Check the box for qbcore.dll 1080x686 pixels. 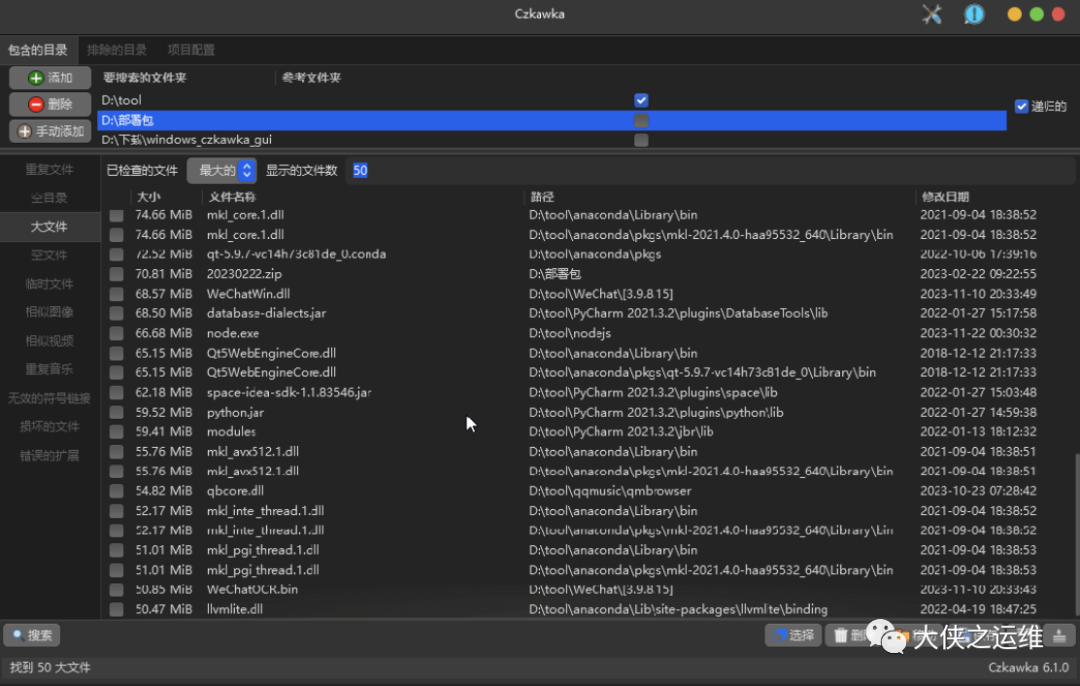click(x=116, y=491)
